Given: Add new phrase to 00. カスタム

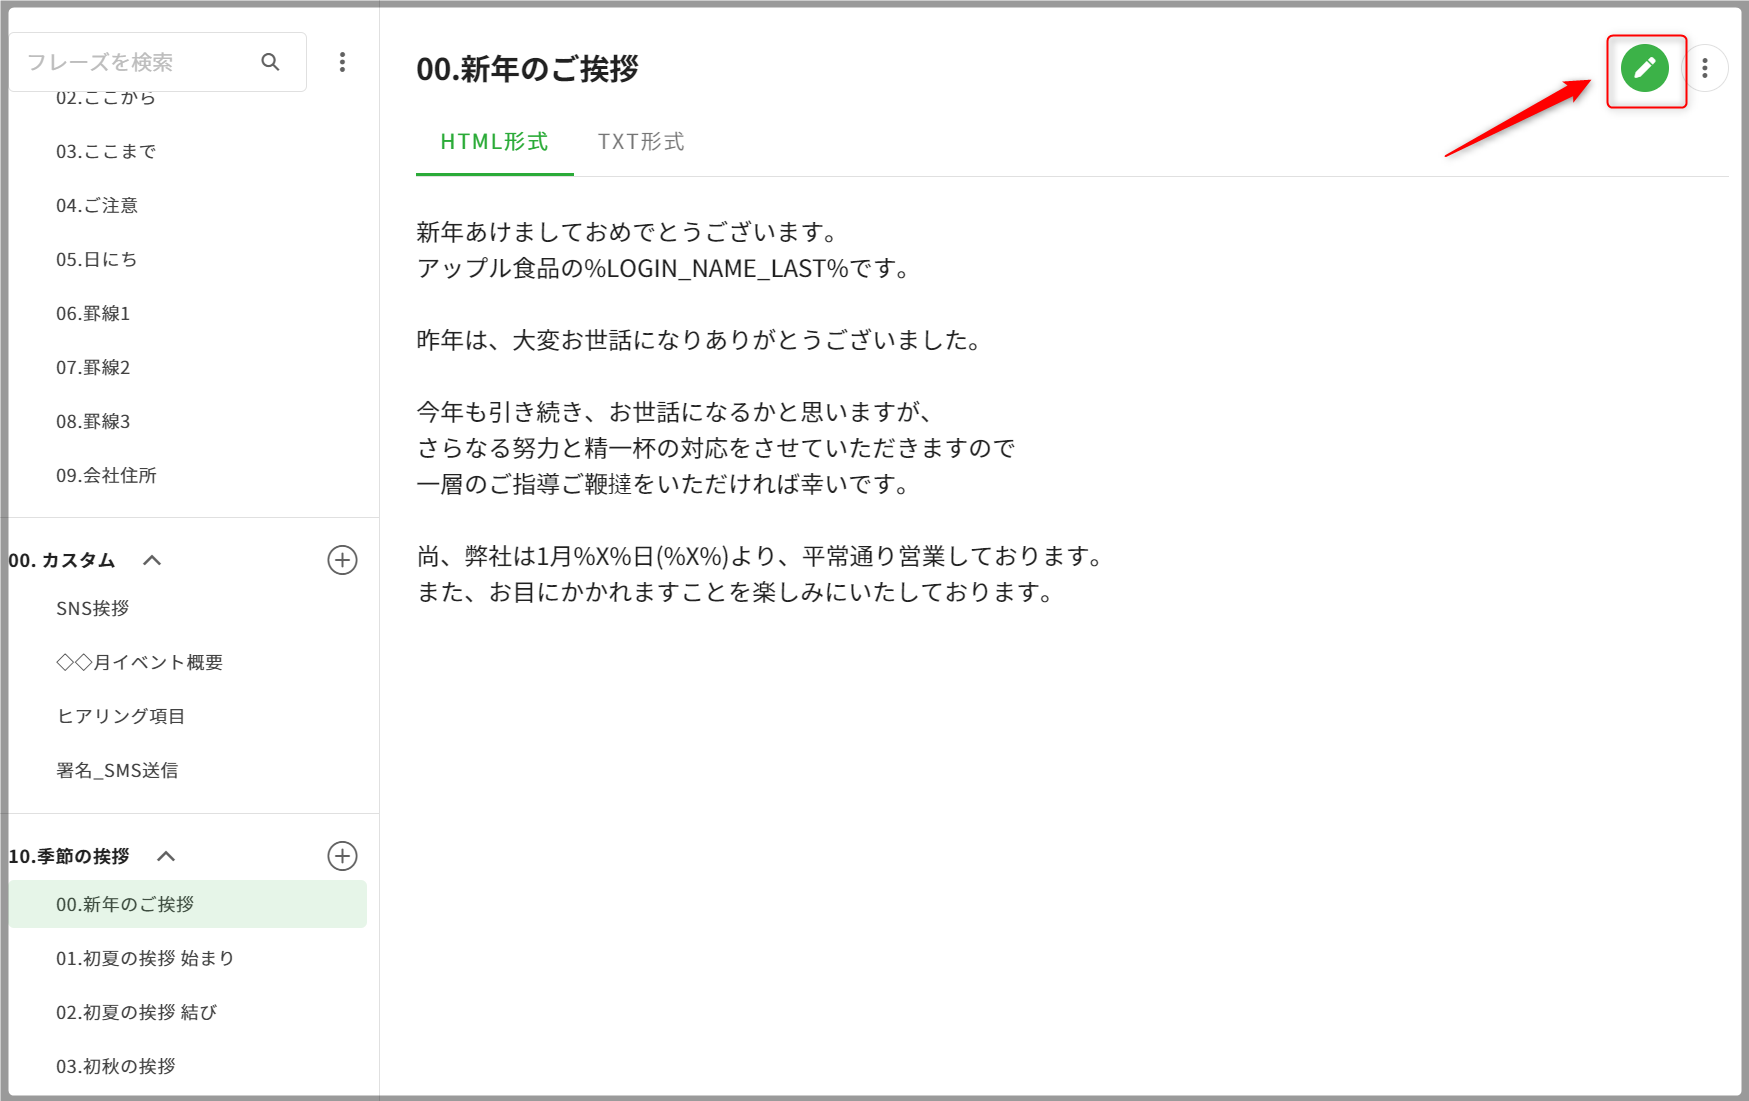Looking at the screenshot, I should click(x=342, y=560).
